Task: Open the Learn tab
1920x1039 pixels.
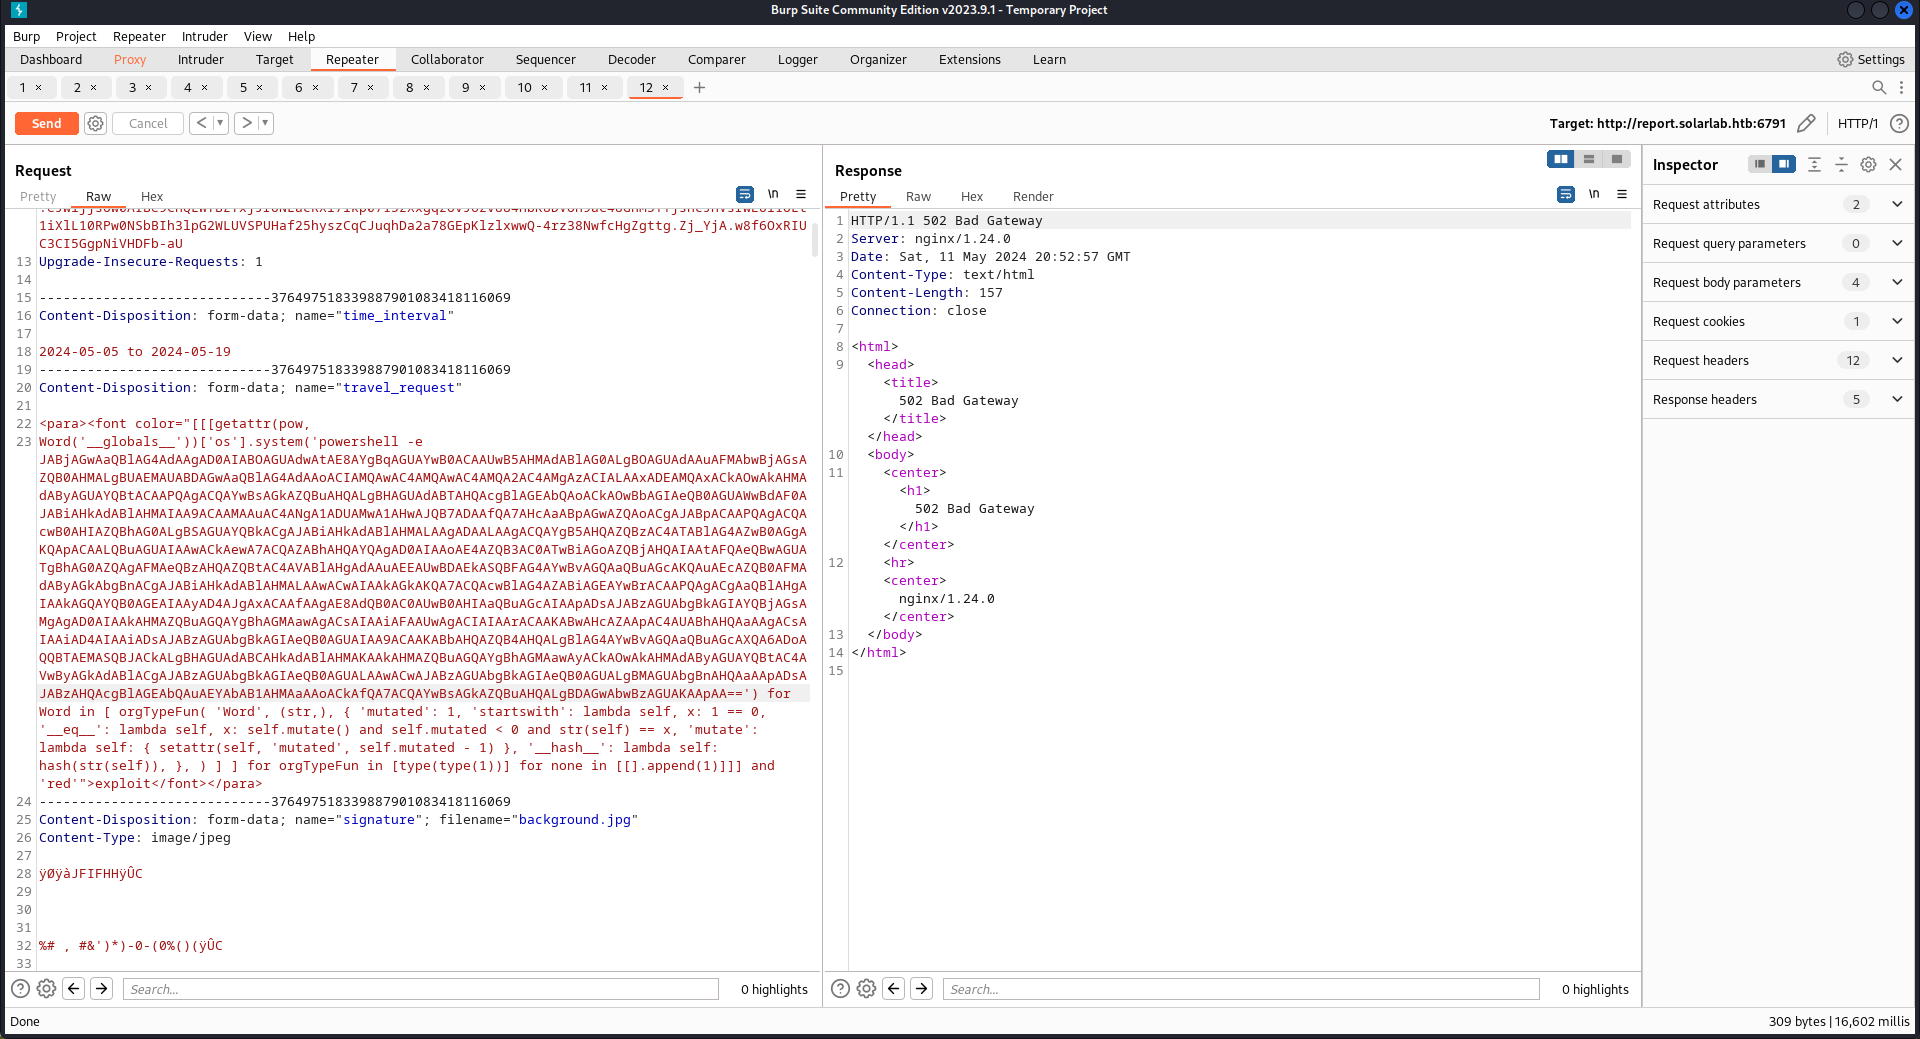Action: coord(1049,59)
